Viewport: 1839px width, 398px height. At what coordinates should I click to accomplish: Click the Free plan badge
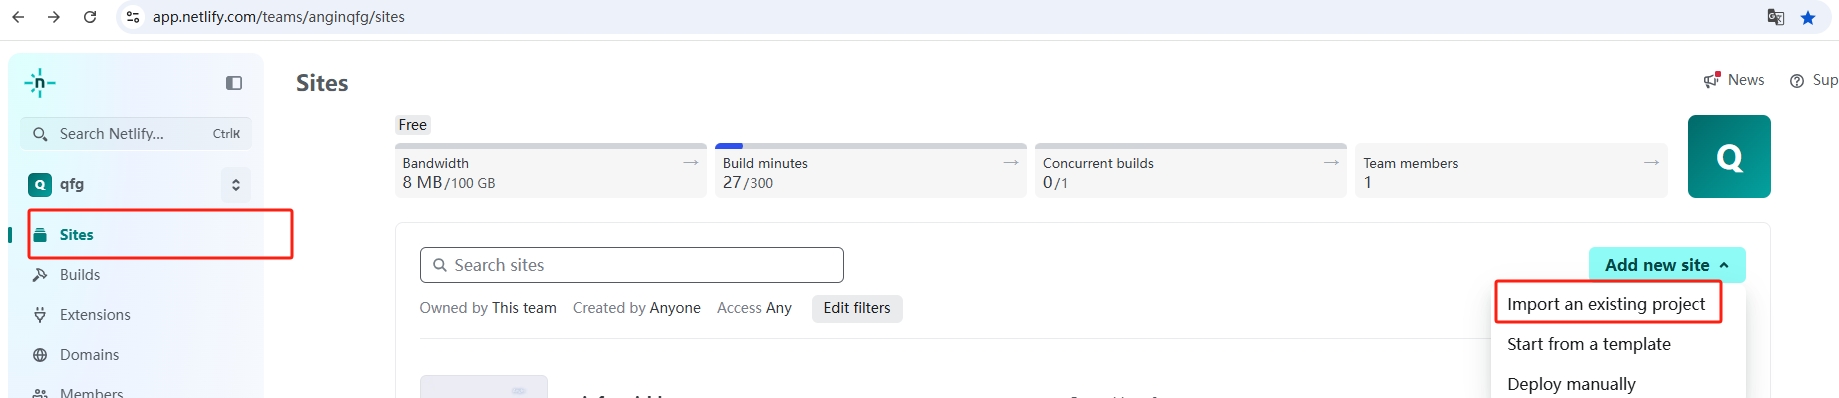[412, 125]
